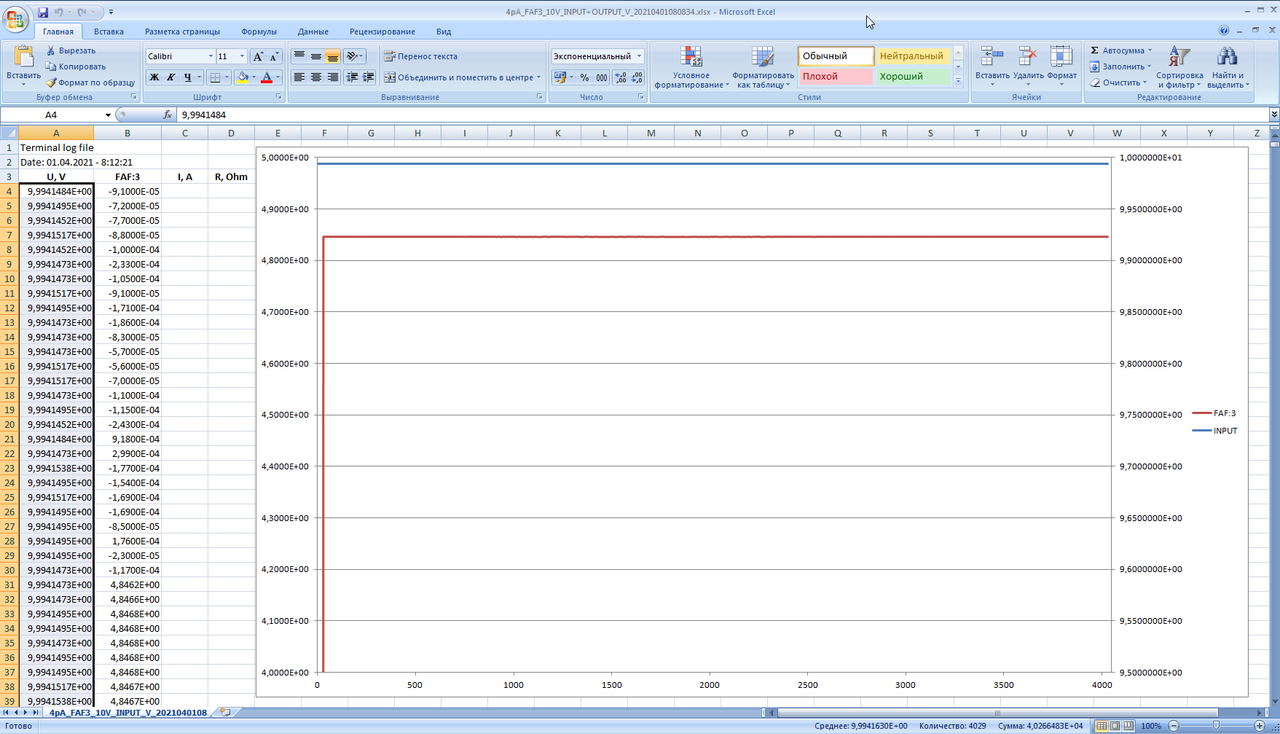Decrease decimal places
This screenshot has width=1280, height=734.
pos(638,77)
